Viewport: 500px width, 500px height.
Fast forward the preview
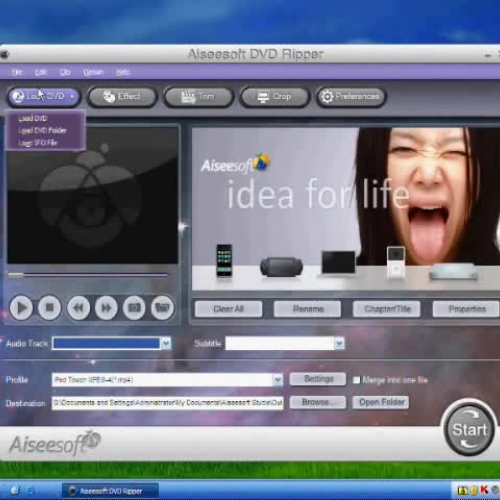tap(106, 307)
